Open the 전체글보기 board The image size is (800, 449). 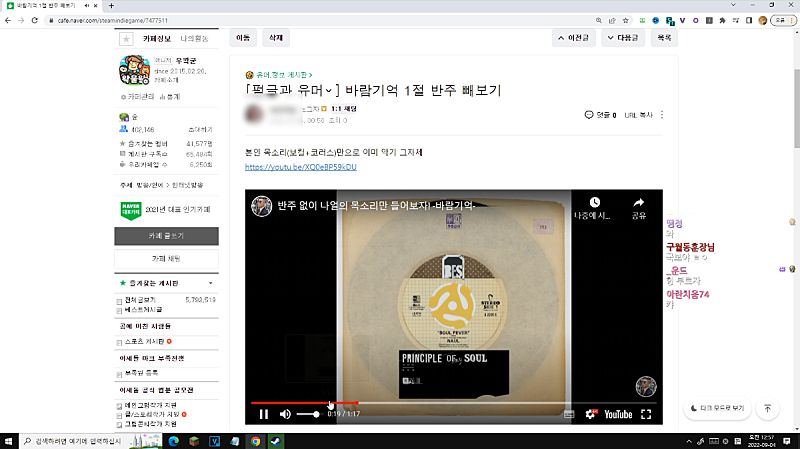pyautogui.click(x=140, y=300)
